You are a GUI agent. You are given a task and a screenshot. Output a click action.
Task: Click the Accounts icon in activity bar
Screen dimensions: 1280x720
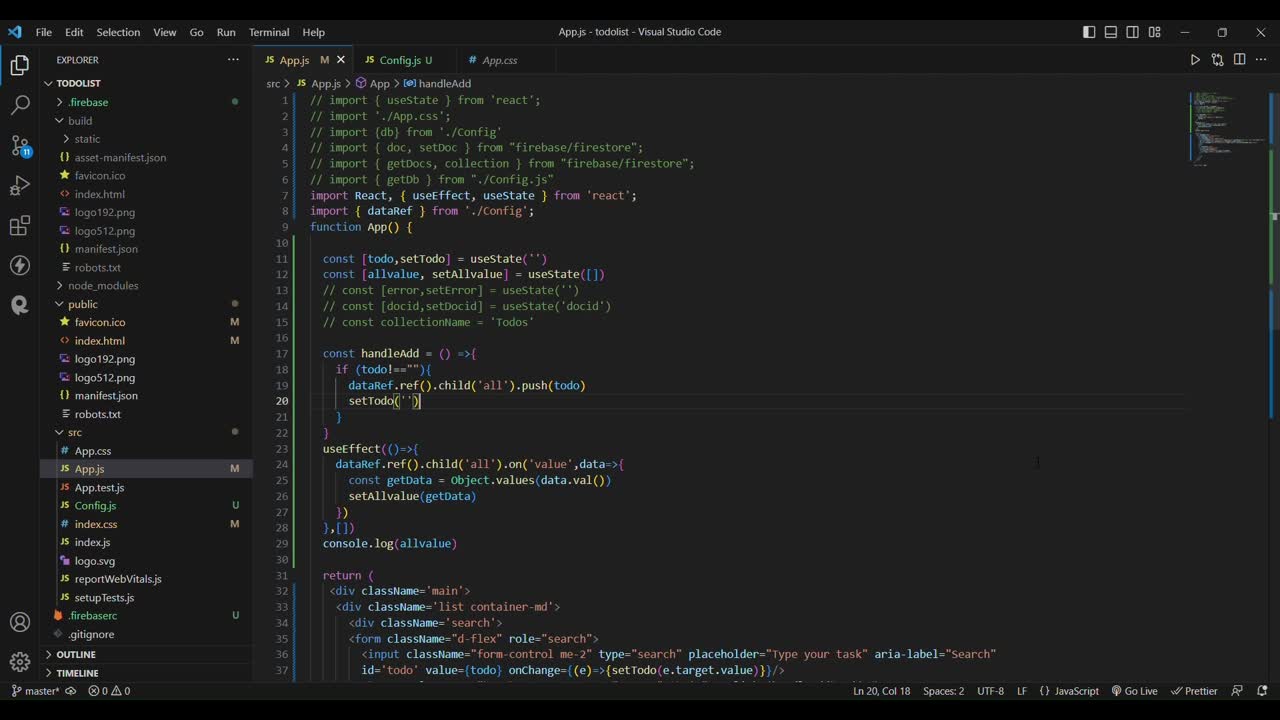pos(20,622)
